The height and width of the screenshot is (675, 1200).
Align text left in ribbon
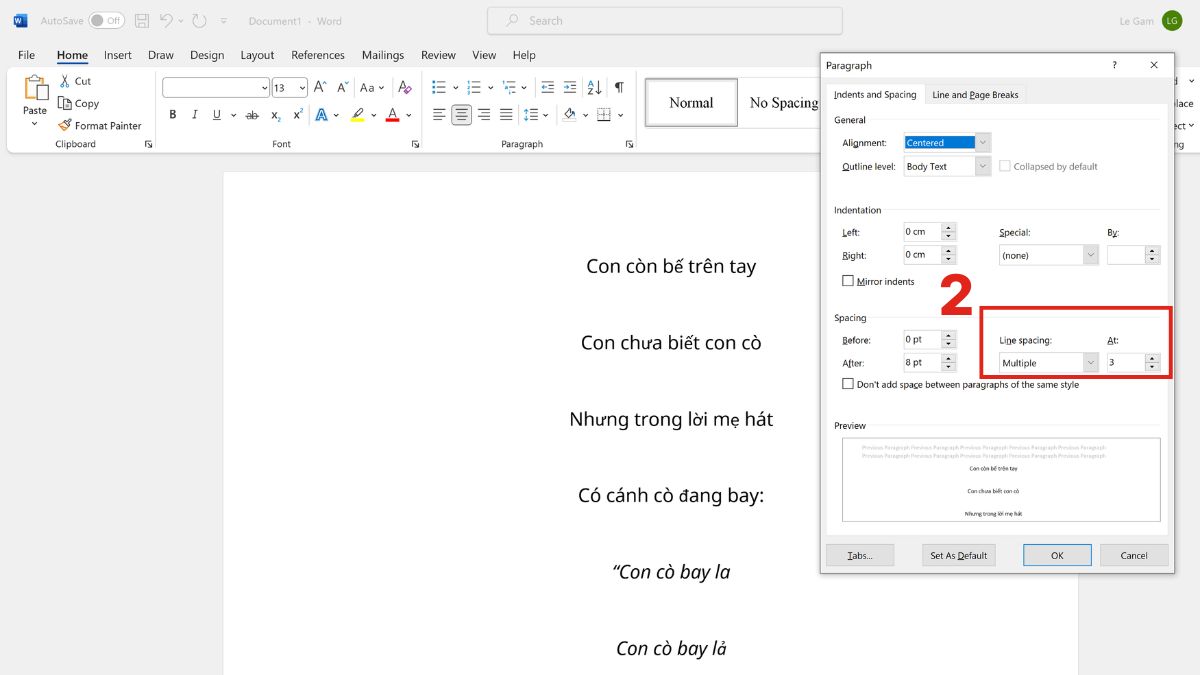point(439,115)
